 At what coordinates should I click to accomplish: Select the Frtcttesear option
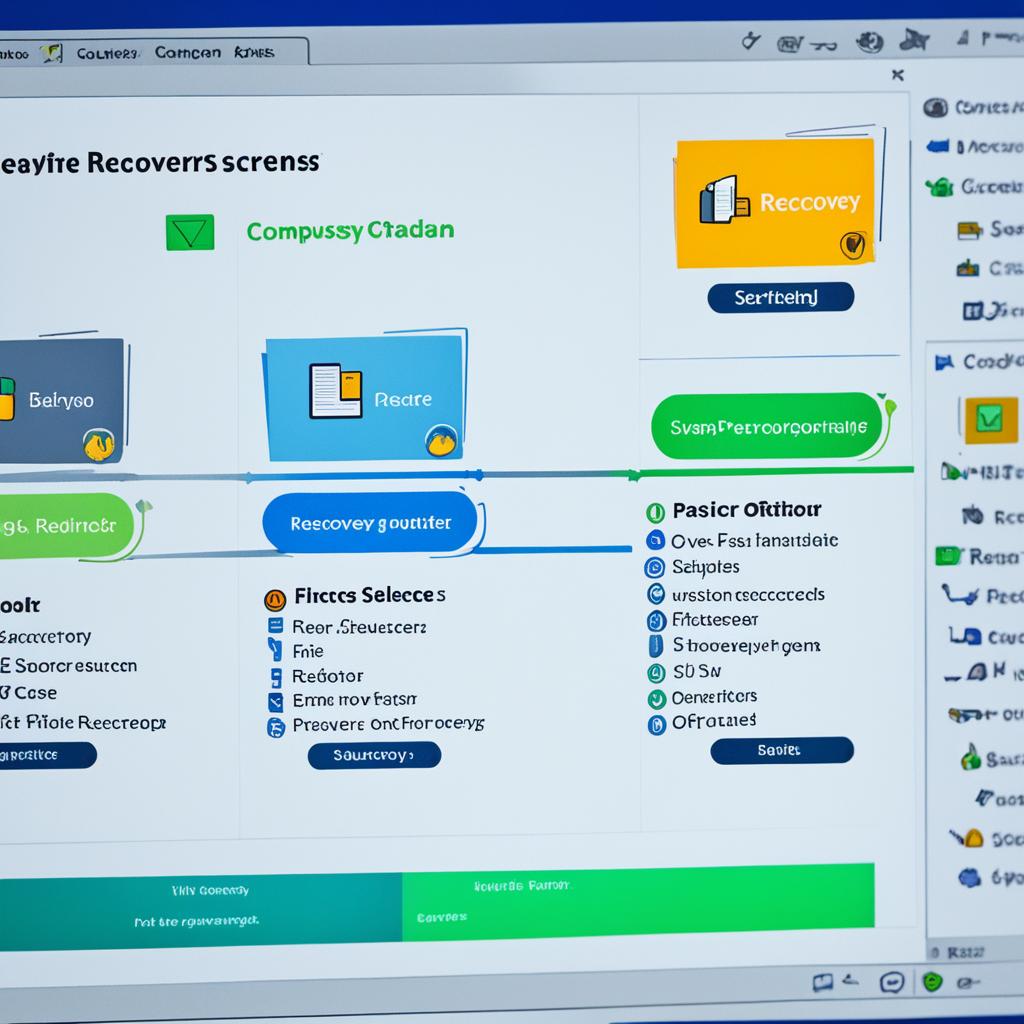(x=656, y=620)
